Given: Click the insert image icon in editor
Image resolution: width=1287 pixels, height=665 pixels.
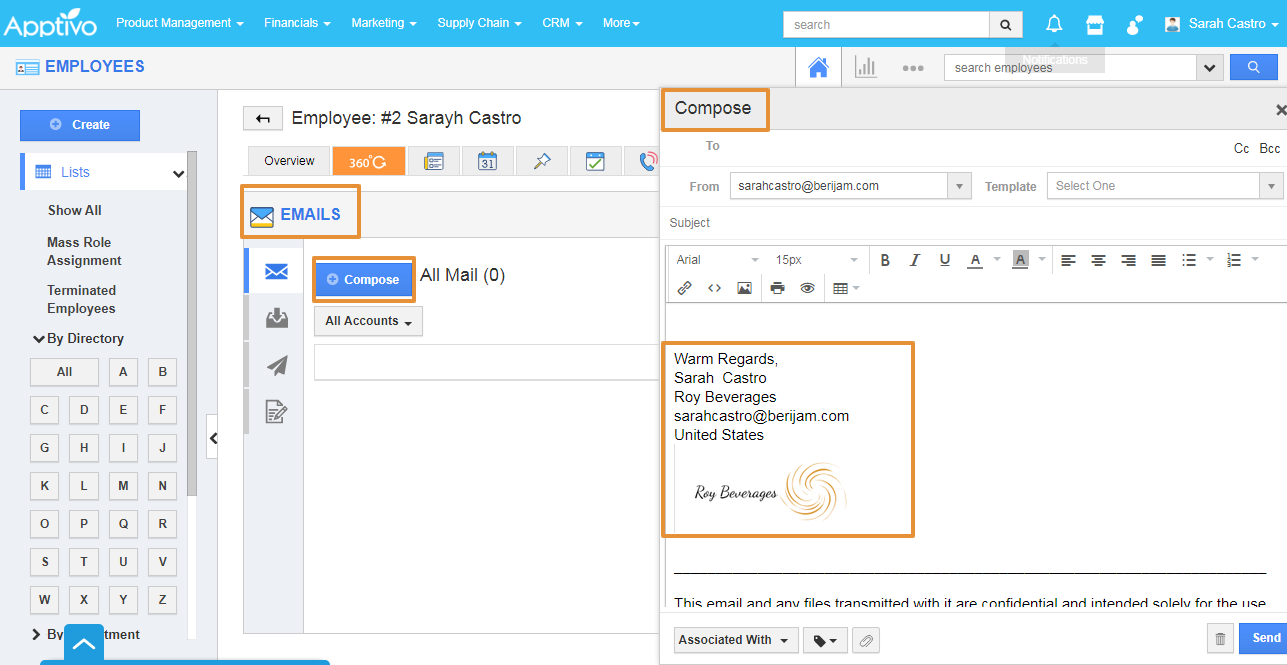Looking at the screenshot, I should click(x=744, y=288).
